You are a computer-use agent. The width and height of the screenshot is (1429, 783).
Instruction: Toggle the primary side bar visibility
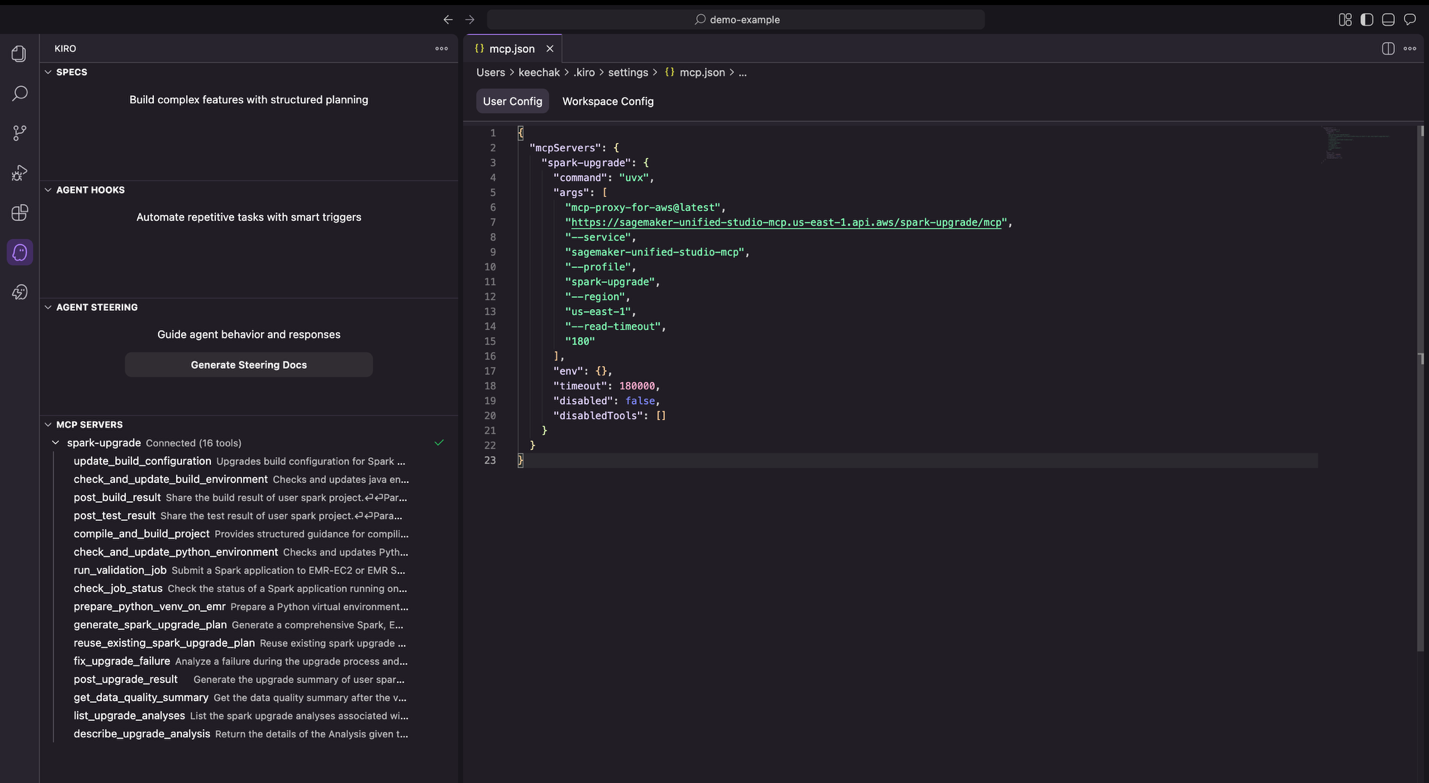[1367, 20]
